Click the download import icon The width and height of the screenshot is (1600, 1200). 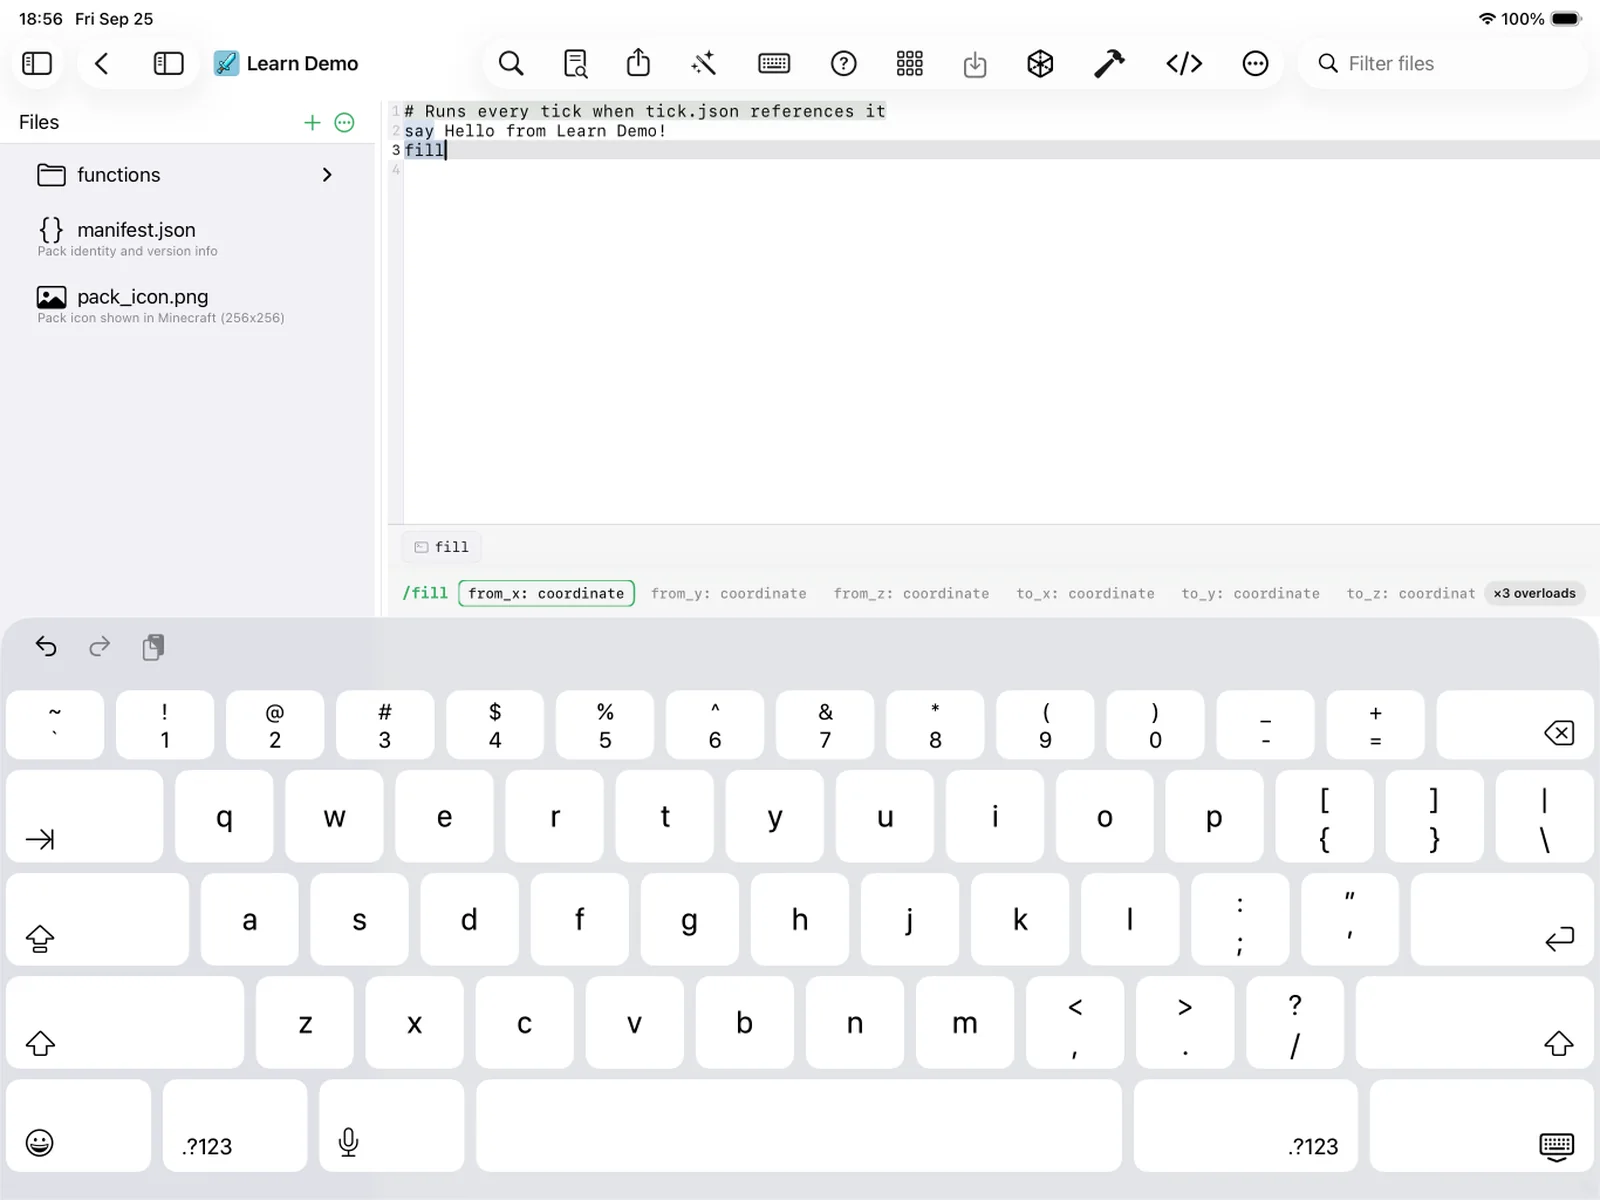(975, 65)
